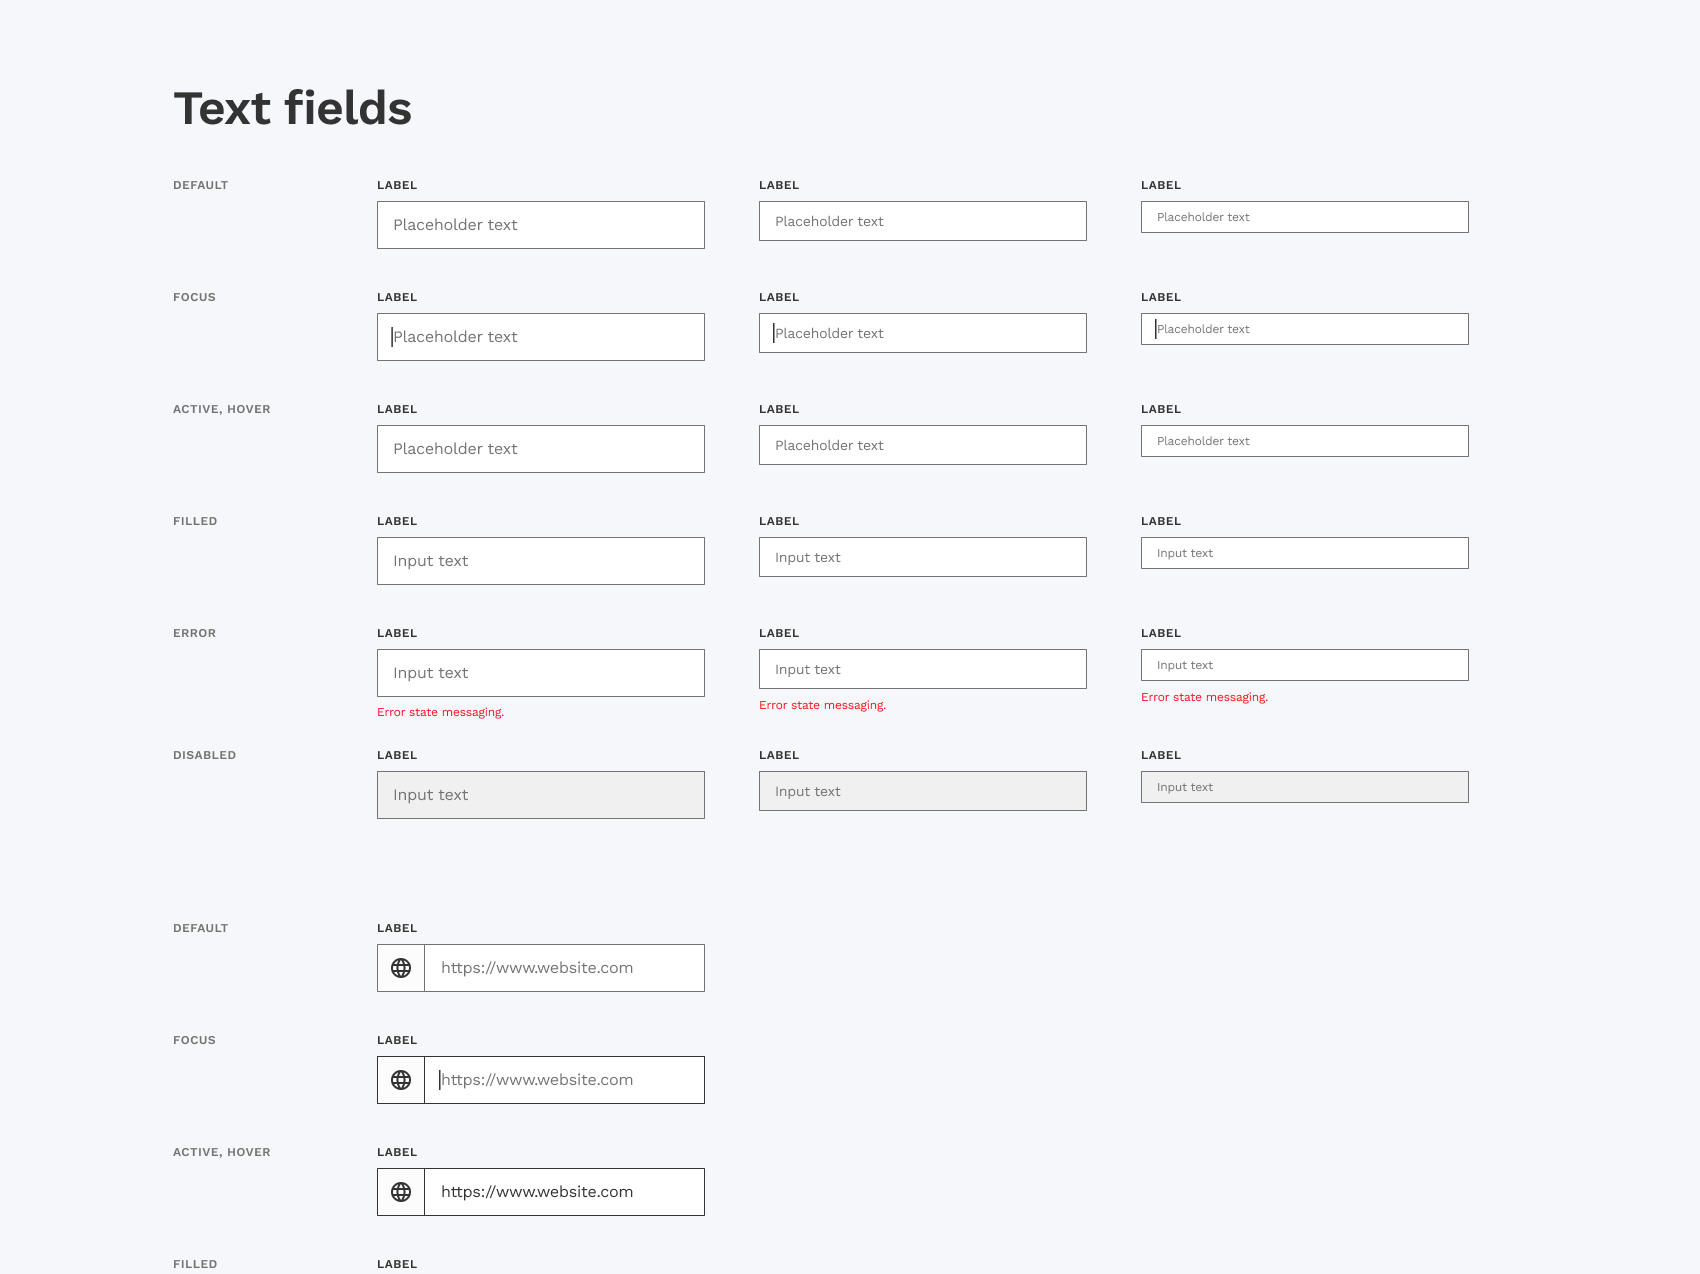Click medium Disabled input text field
1700x1274 pixels.
coord(922,791)
